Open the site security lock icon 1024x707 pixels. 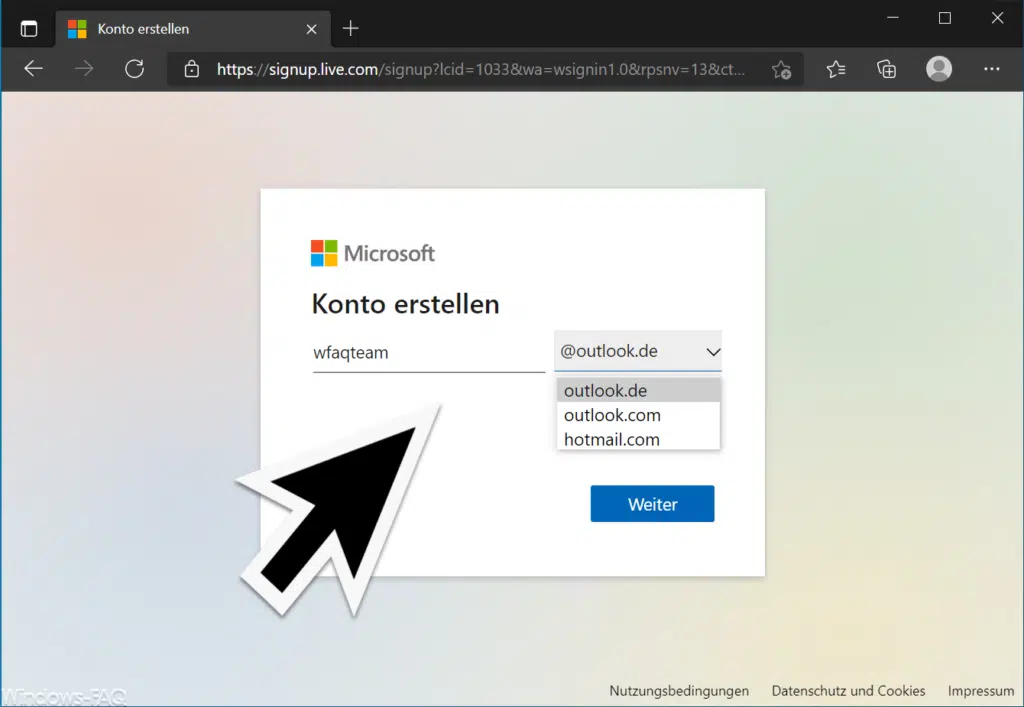click(190, 69)
